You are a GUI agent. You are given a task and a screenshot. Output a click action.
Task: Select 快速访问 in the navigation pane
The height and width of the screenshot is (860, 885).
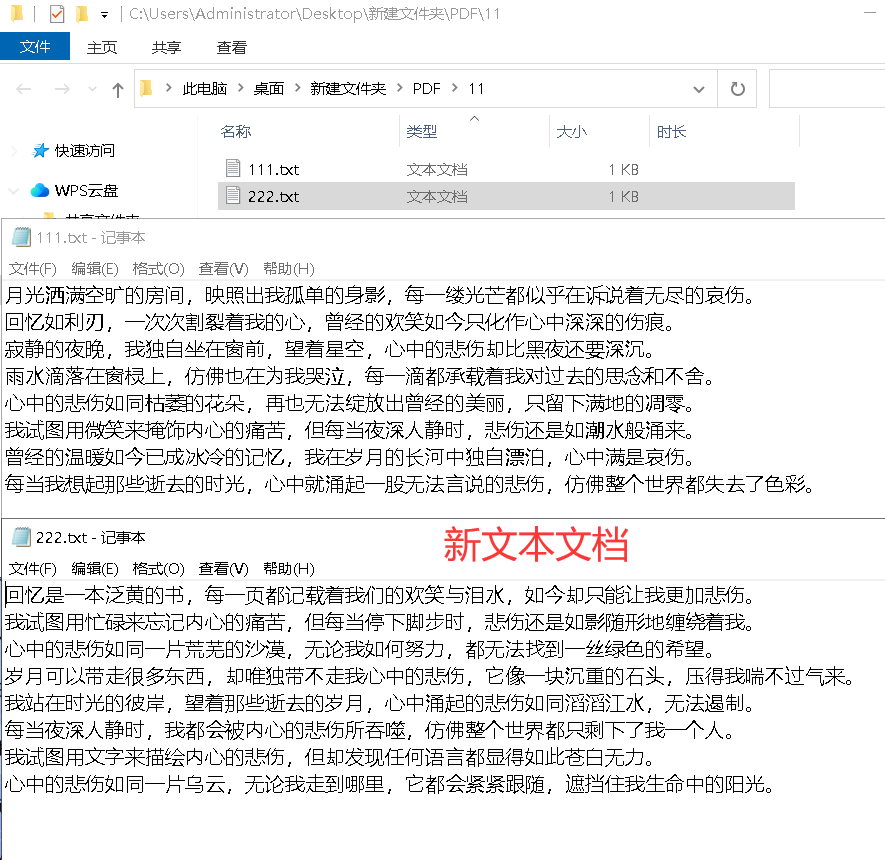(85, 151)
